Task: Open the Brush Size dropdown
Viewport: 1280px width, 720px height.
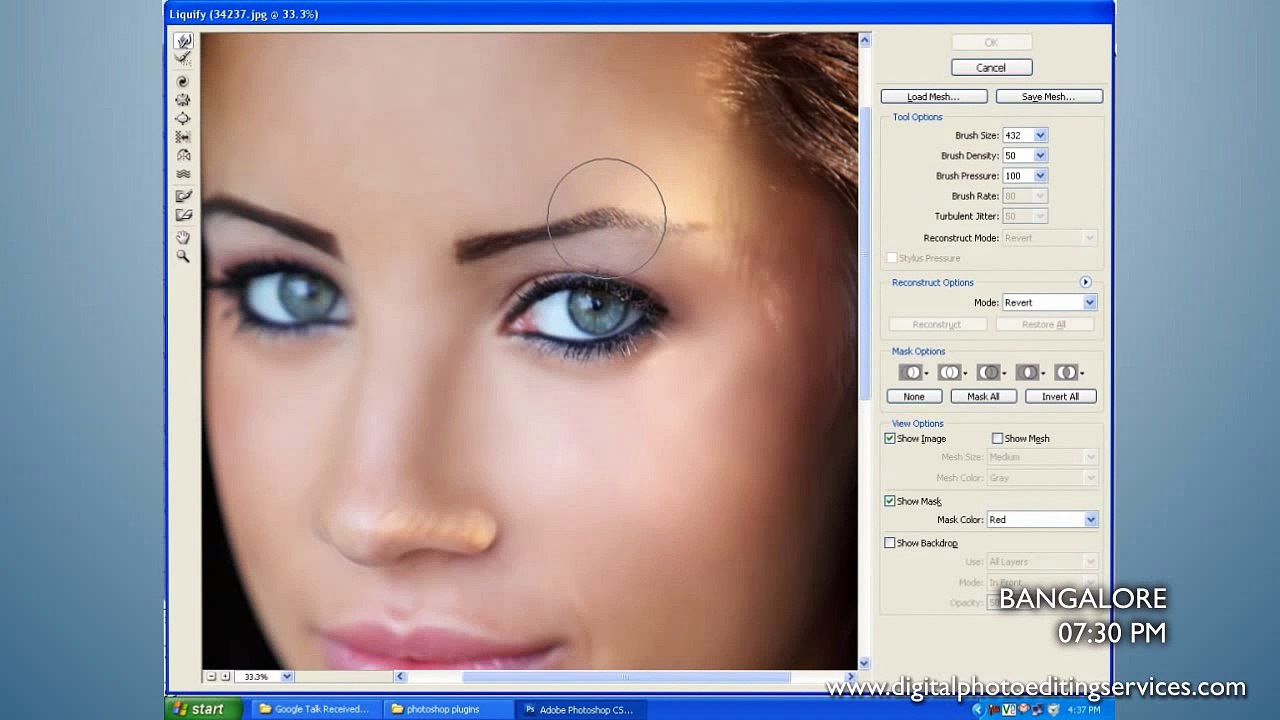Action: point(1040,135)
